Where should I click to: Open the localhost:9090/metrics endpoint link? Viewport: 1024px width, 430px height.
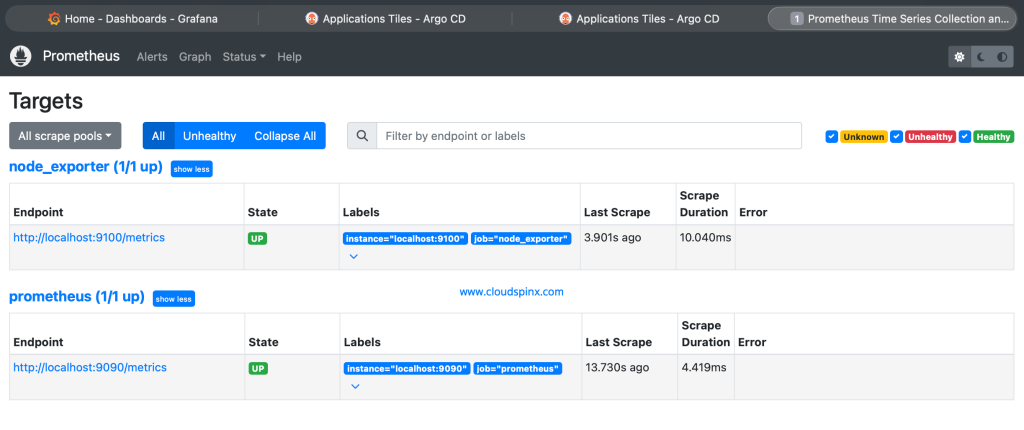point(89,367)
